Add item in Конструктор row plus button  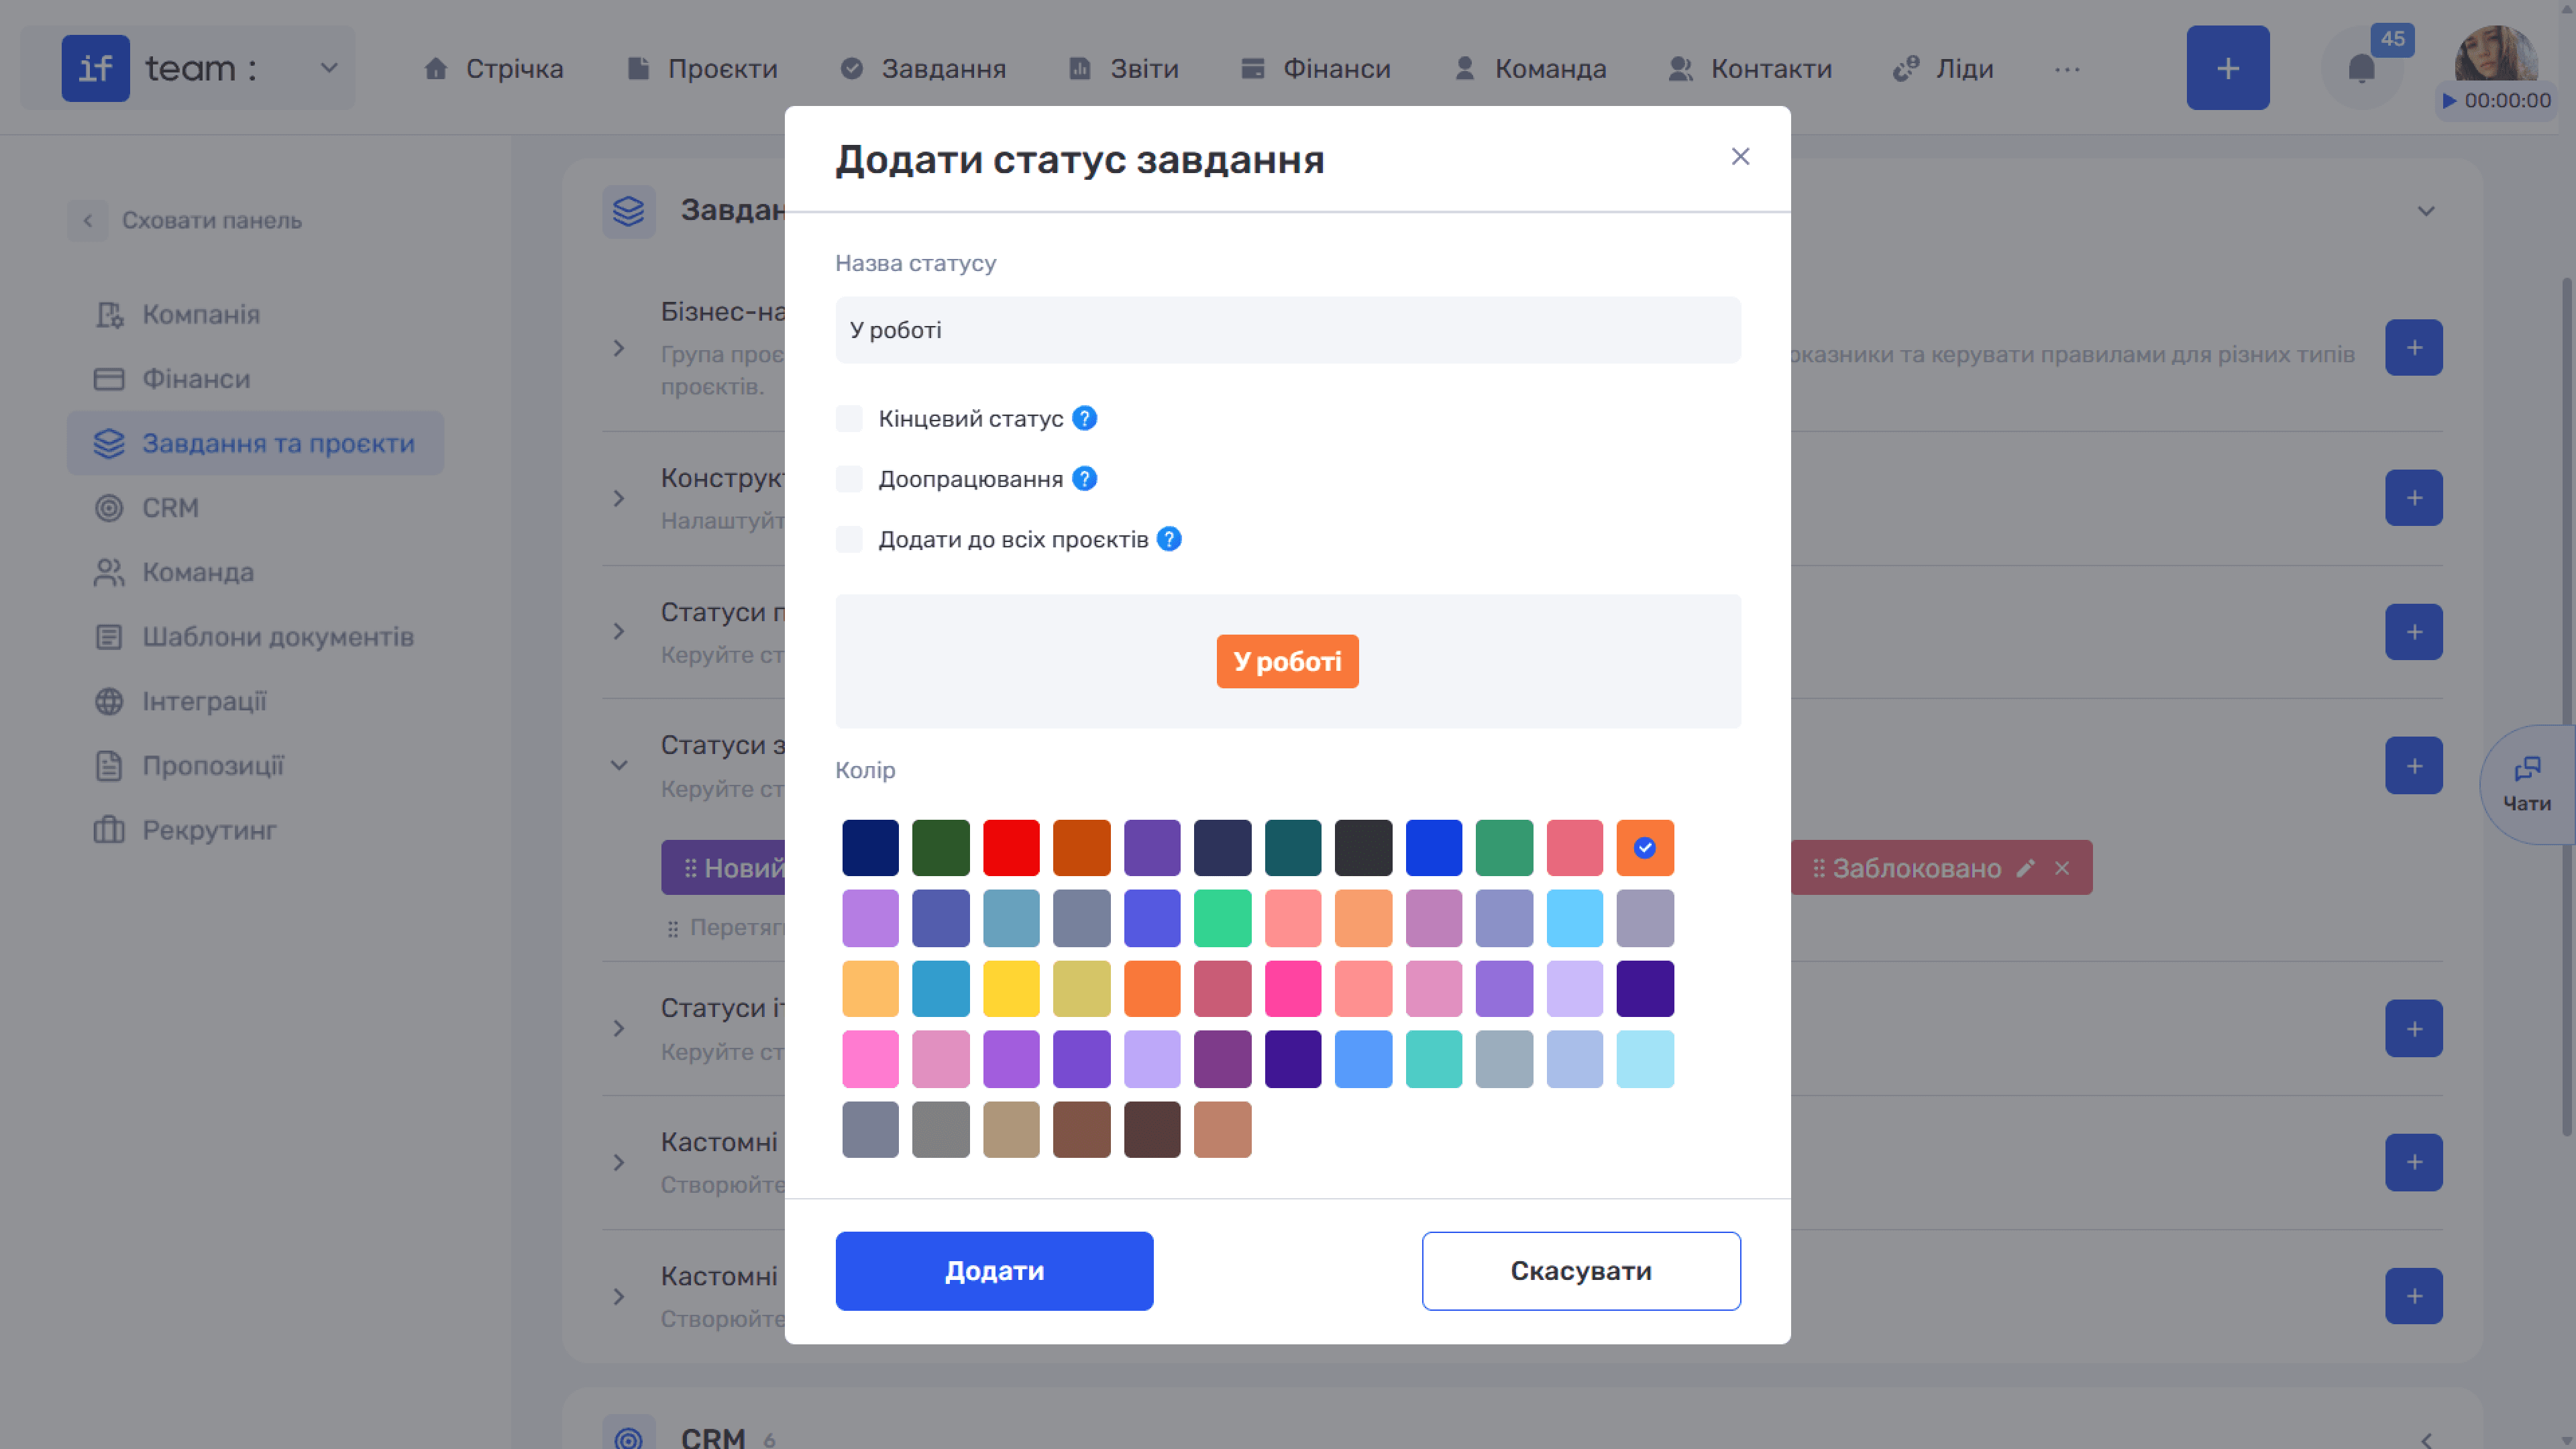click(x=2413, y=497)
